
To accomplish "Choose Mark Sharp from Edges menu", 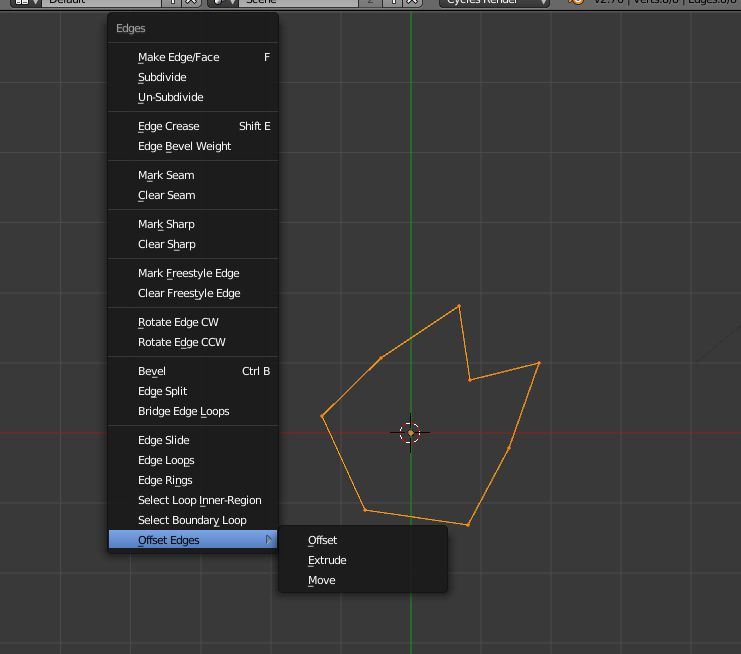I will pyautogui.click(x=193, y=224).
